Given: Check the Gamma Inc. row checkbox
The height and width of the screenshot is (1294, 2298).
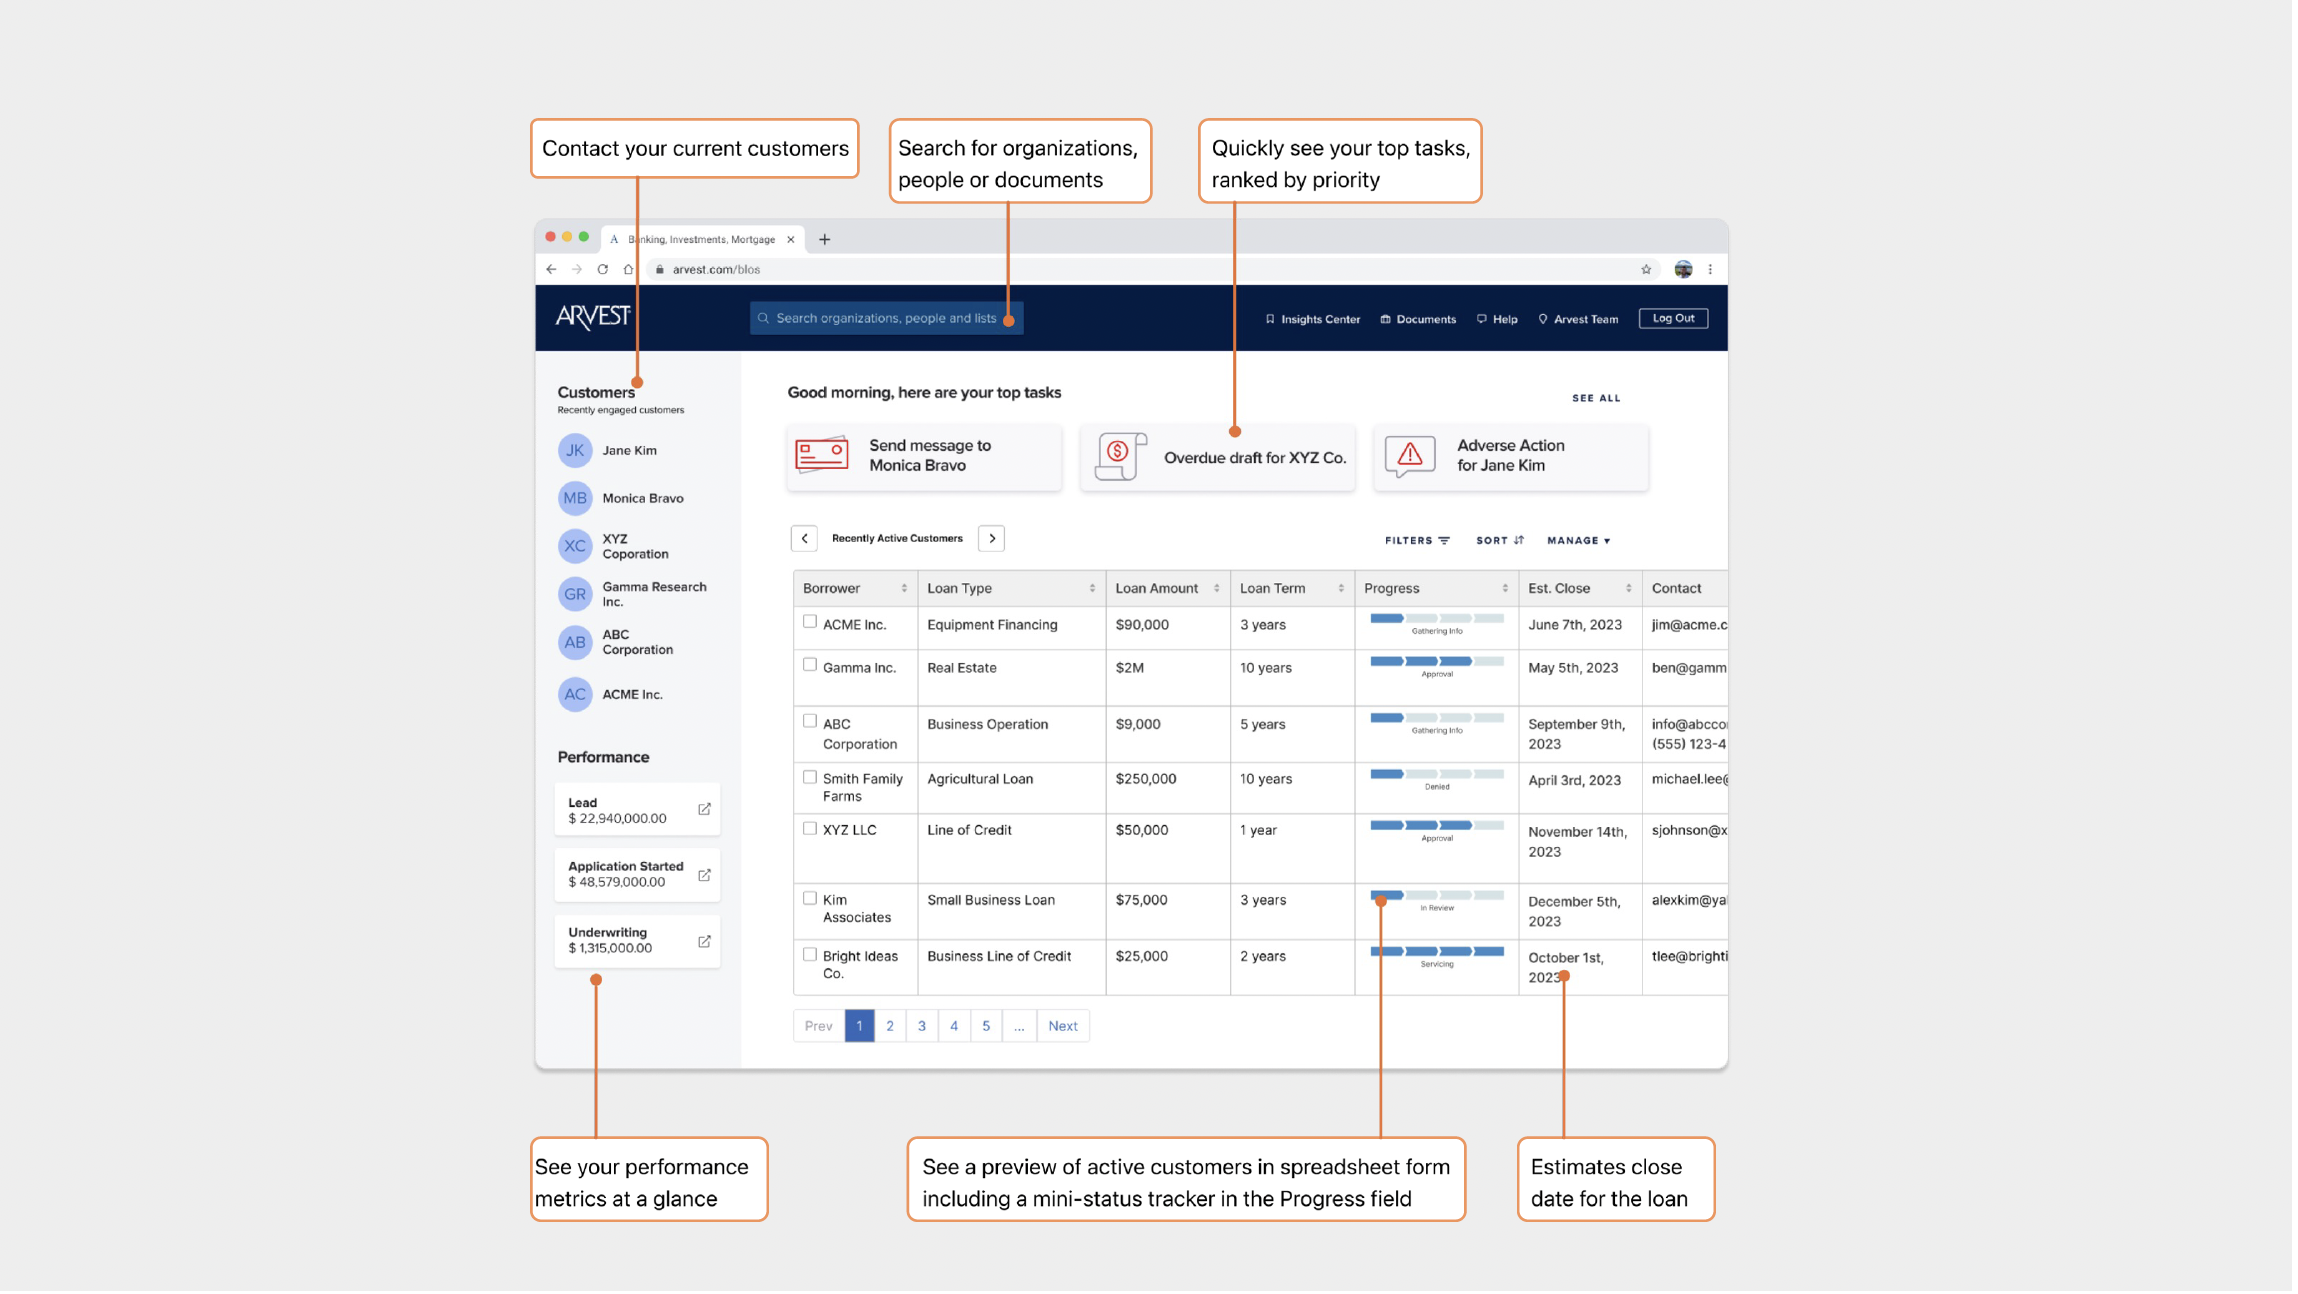Looking at the screenshot, I should coord(810,665).
